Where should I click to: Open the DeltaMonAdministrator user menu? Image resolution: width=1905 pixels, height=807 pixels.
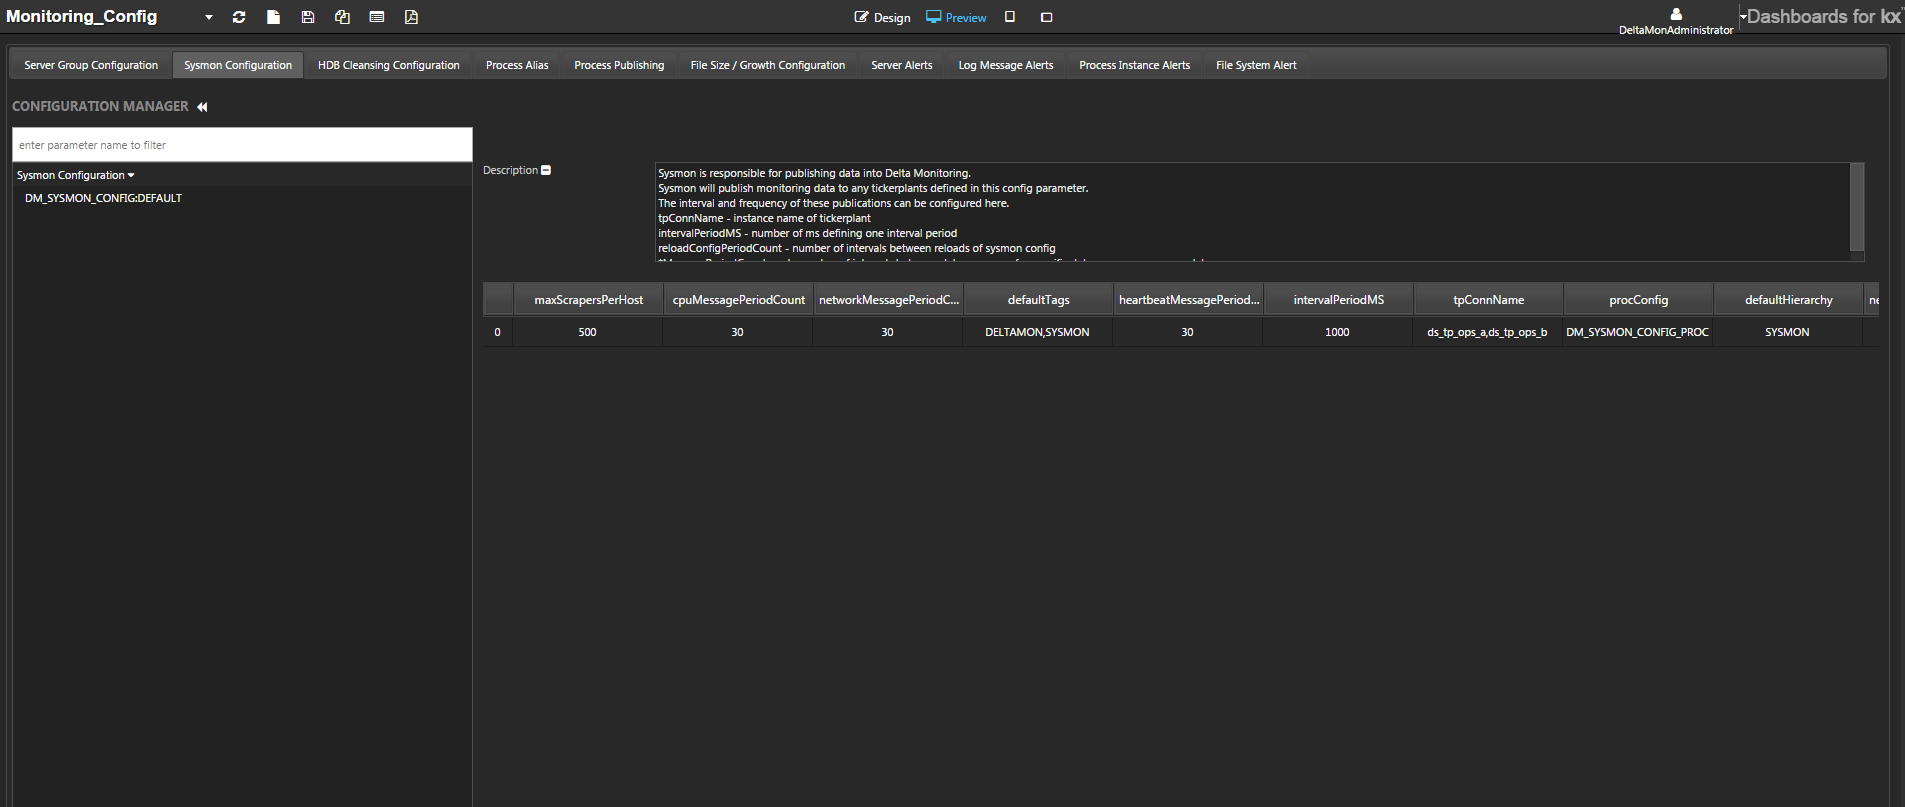[x=1676, y=21]
